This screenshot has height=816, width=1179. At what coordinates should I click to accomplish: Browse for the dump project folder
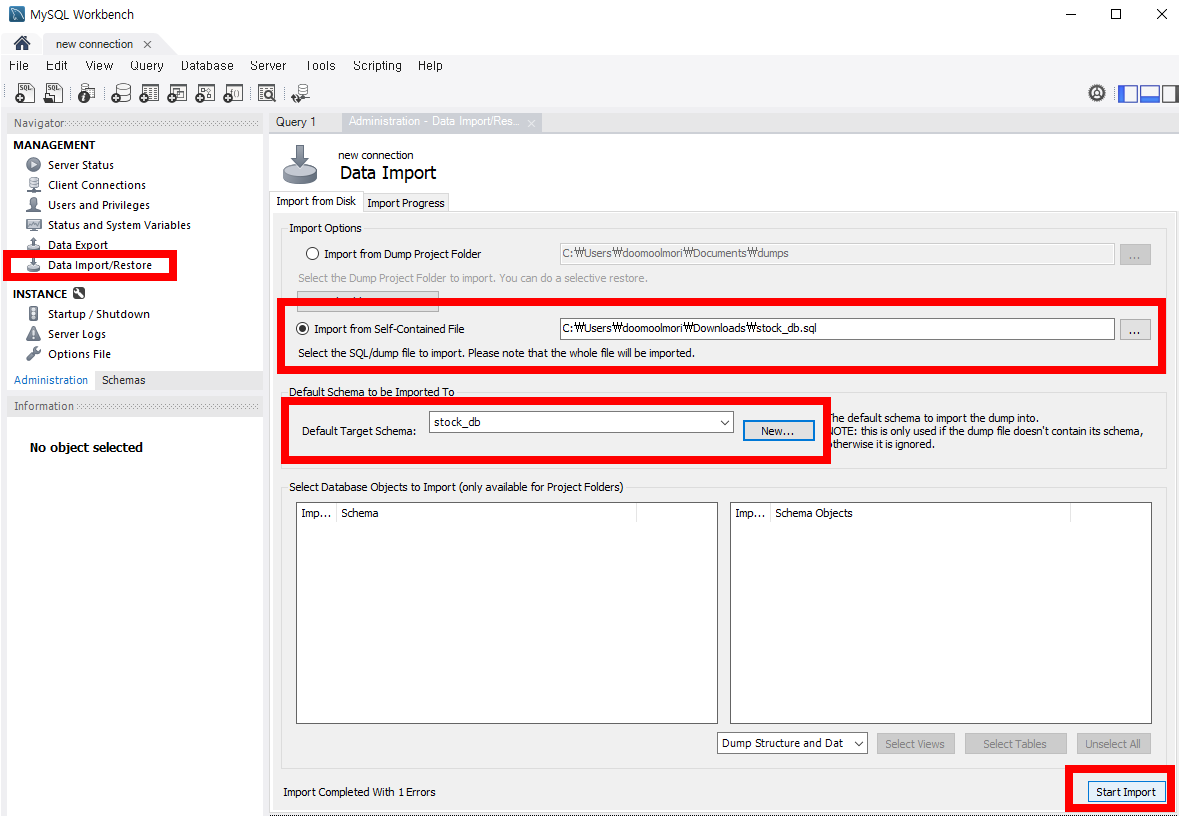click(1135, 254)
